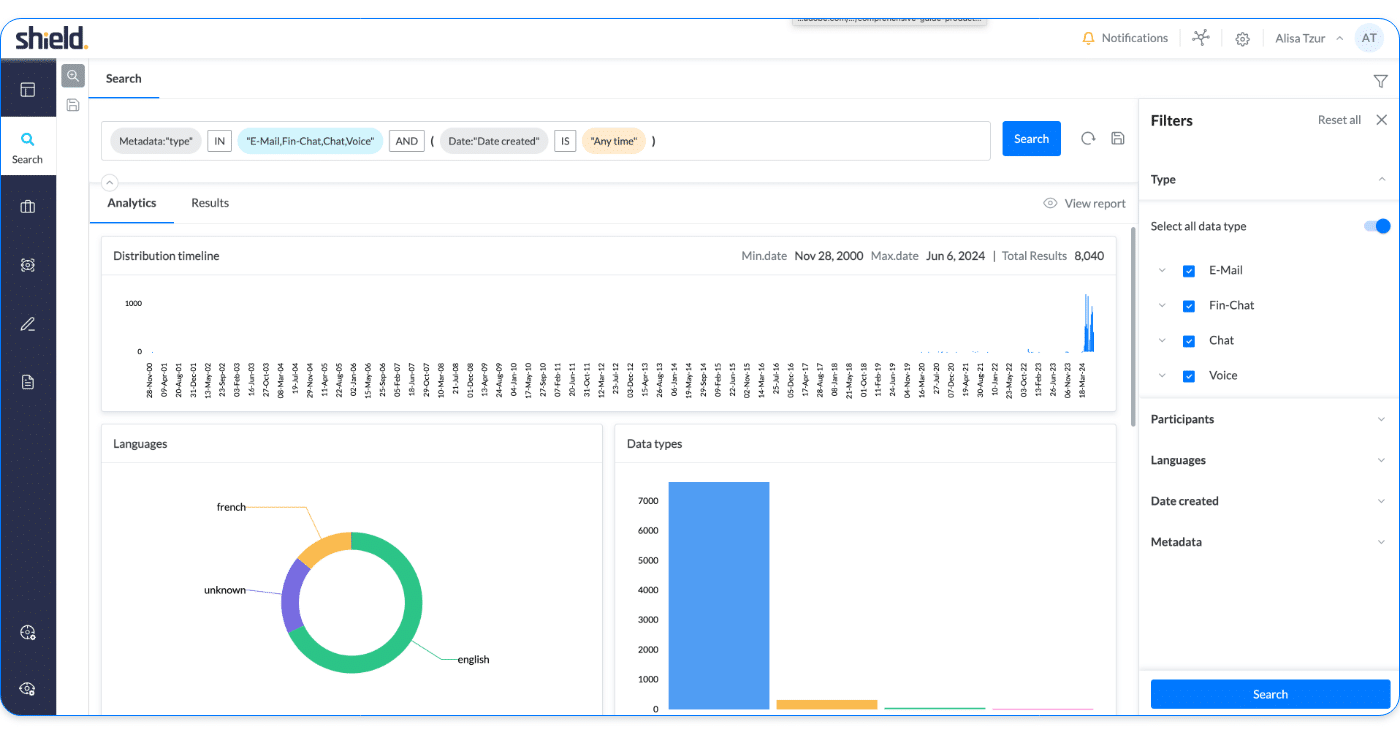Open the dashboard layout icon in sidebar

pyautogui.click(x=28, y=89)
